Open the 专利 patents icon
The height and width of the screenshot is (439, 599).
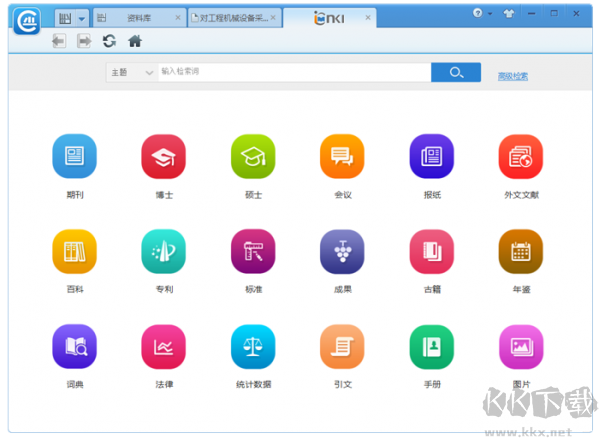click(164, 251)
